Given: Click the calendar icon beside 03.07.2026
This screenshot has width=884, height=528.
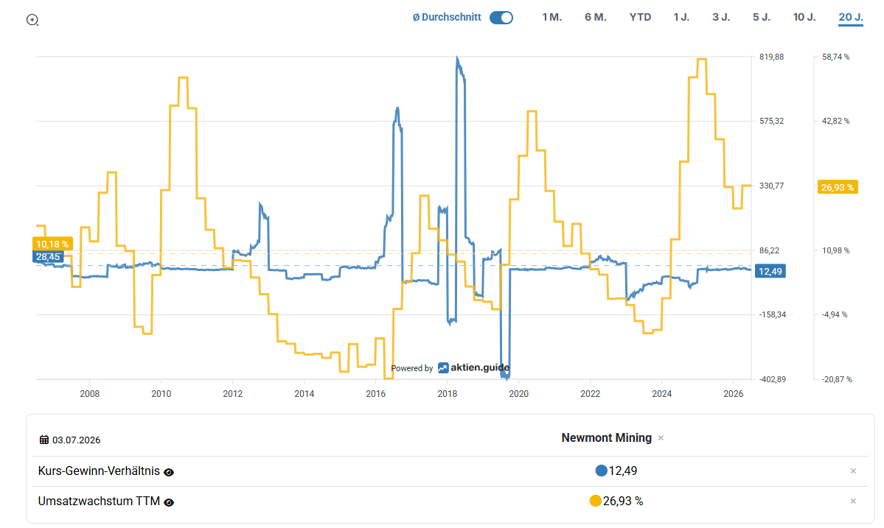Looking at the screenshot, I should 44,440.
